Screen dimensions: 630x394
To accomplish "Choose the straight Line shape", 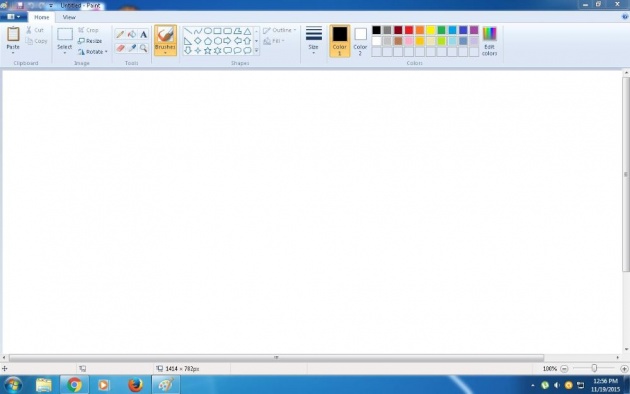I will 188,31.
